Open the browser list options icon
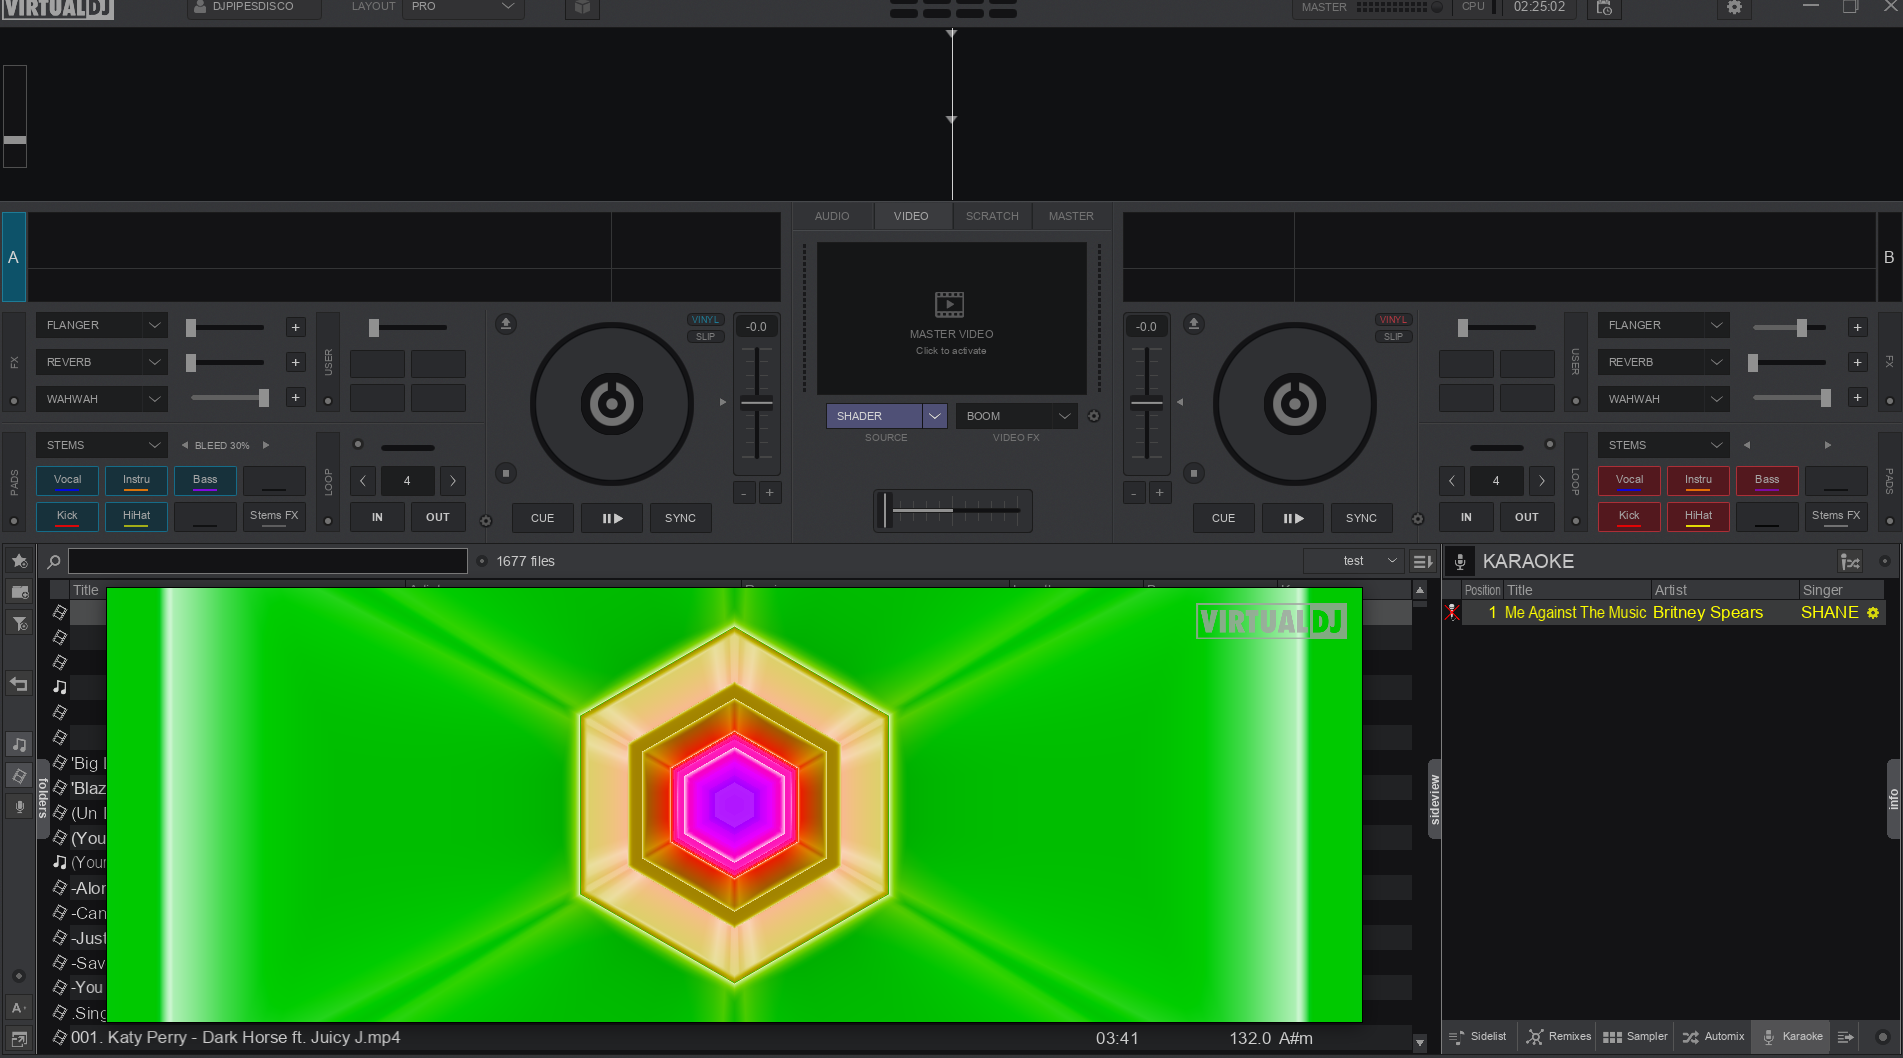 [1422, 561]
